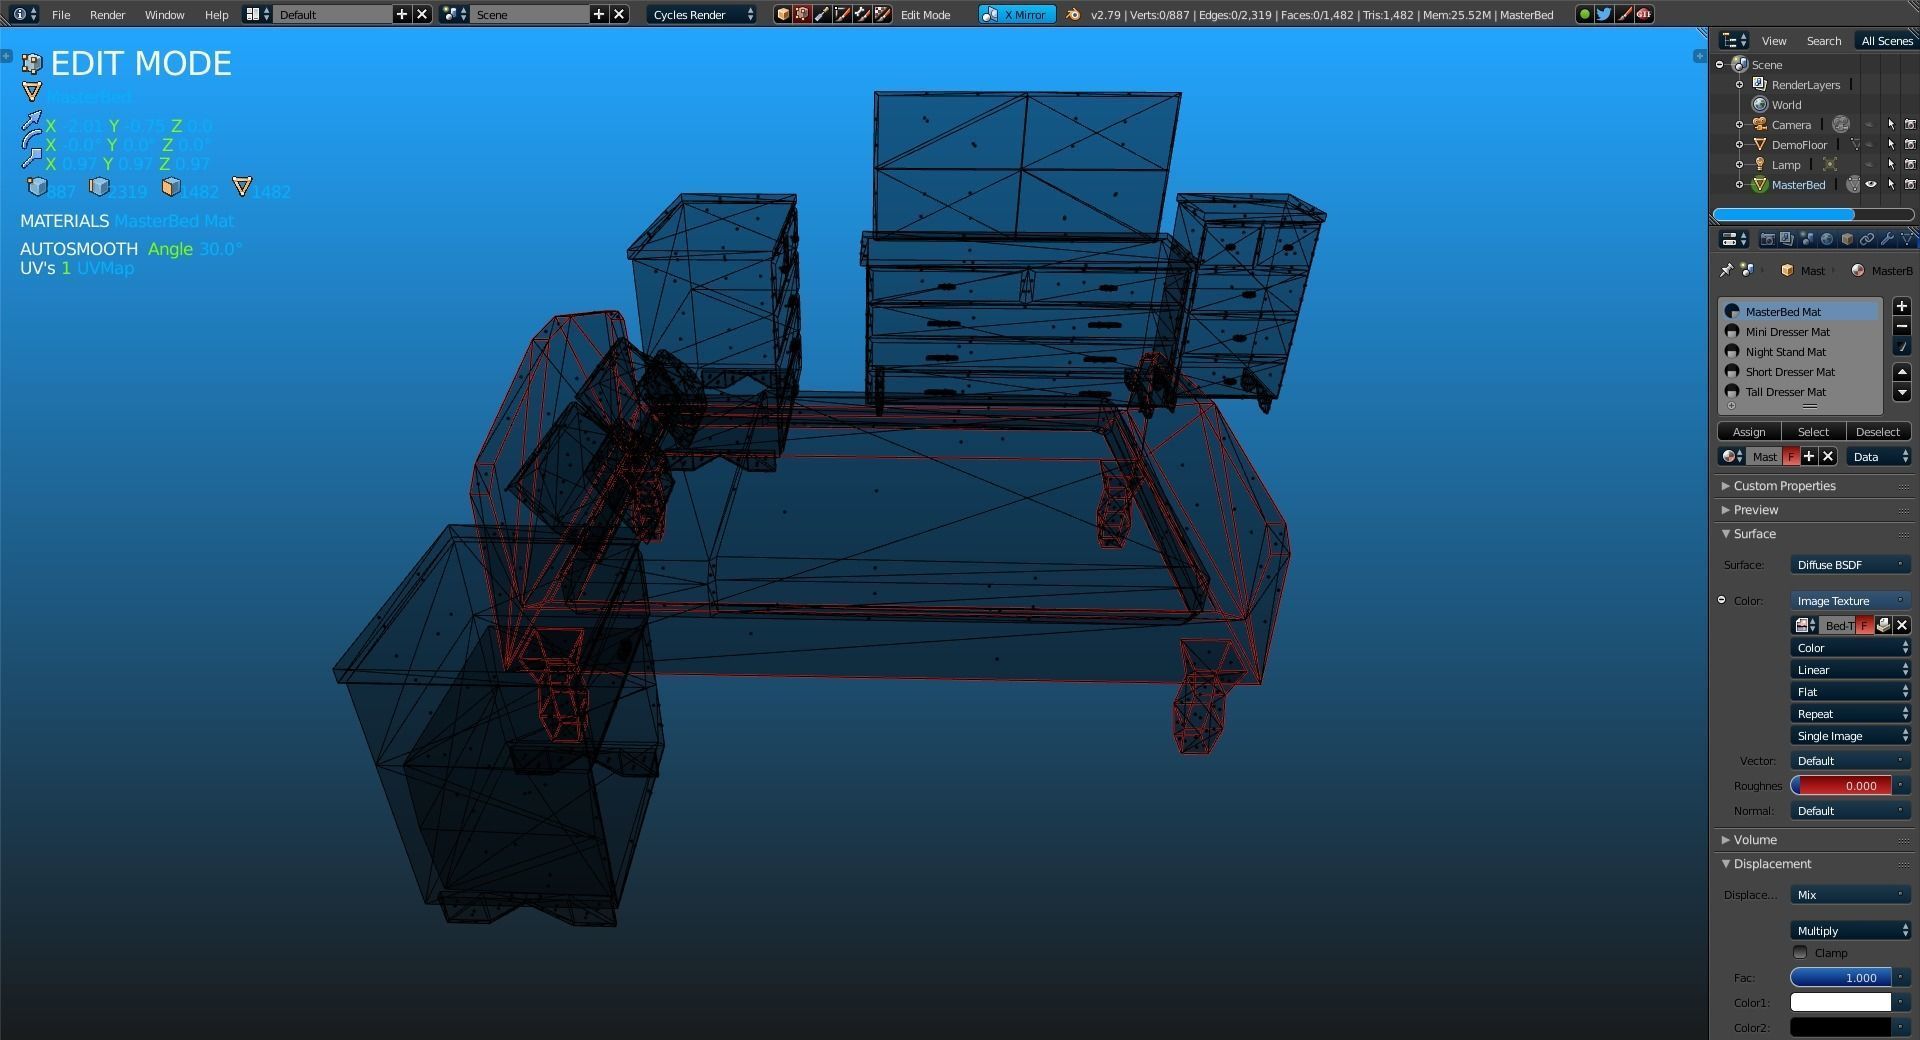The height and width of the screenshot is (1040, 1920).
Task: Toggle Camera selectability arrow in outliner
Action: pyautogui.click(x=1891, y=125)
